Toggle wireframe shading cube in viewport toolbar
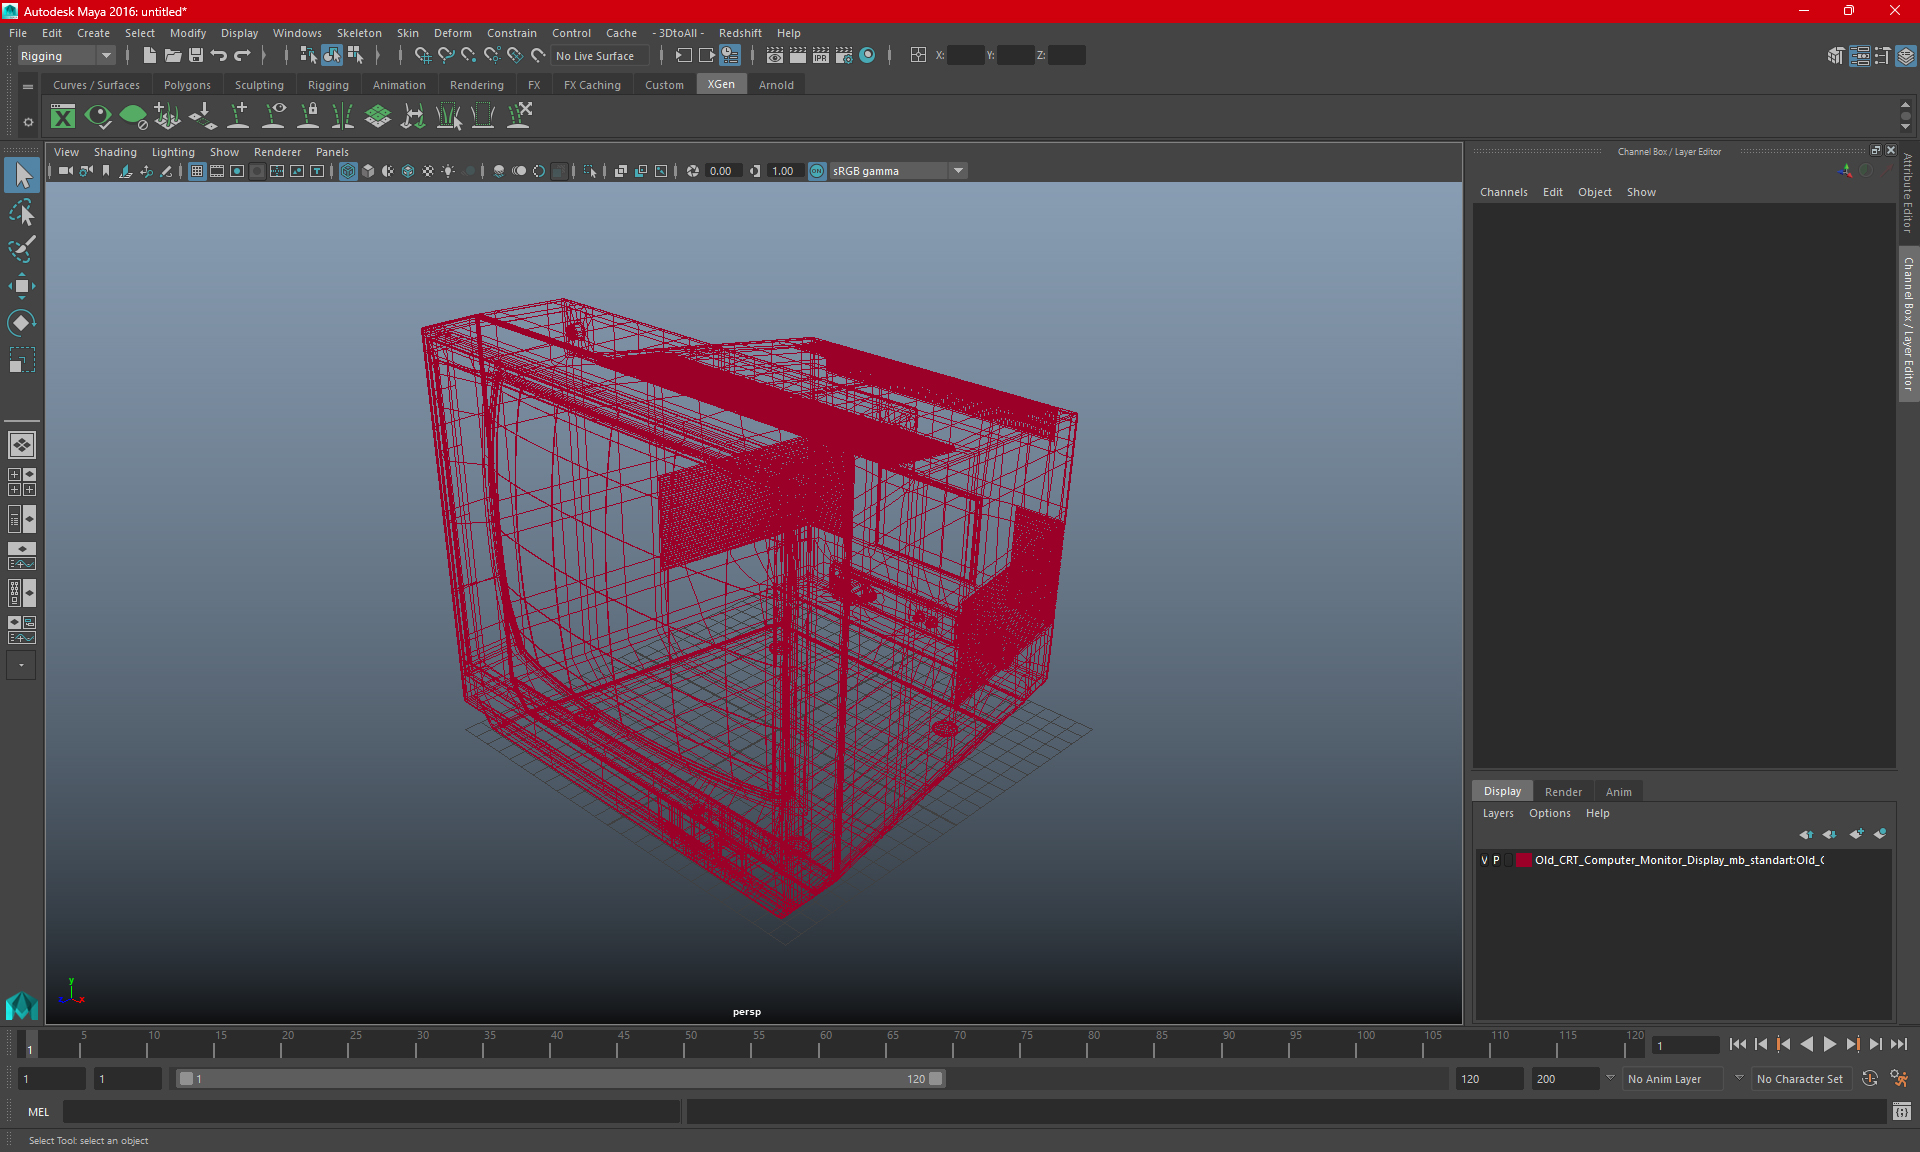The image size is (1920, 1152). [348, 171]
